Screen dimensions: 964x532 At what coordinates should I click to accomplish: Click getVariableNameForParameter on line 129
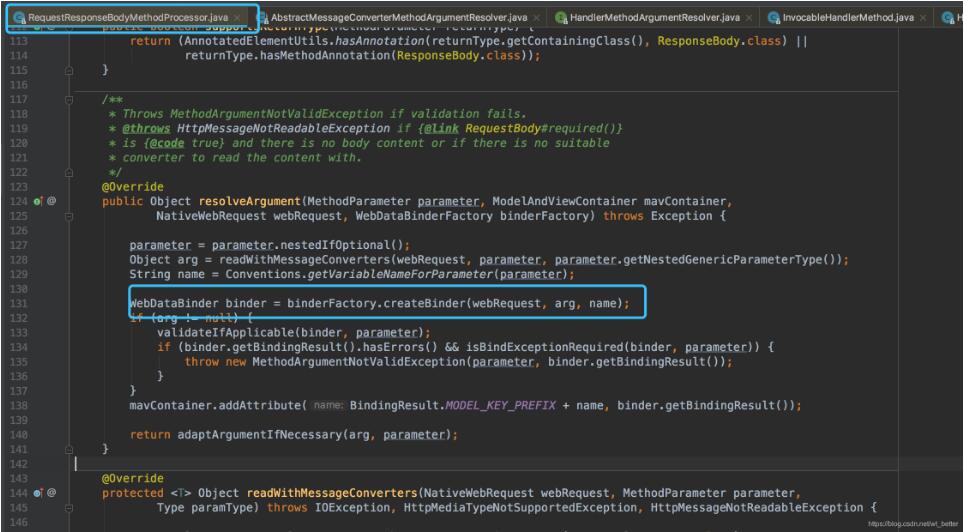[401, 274]
